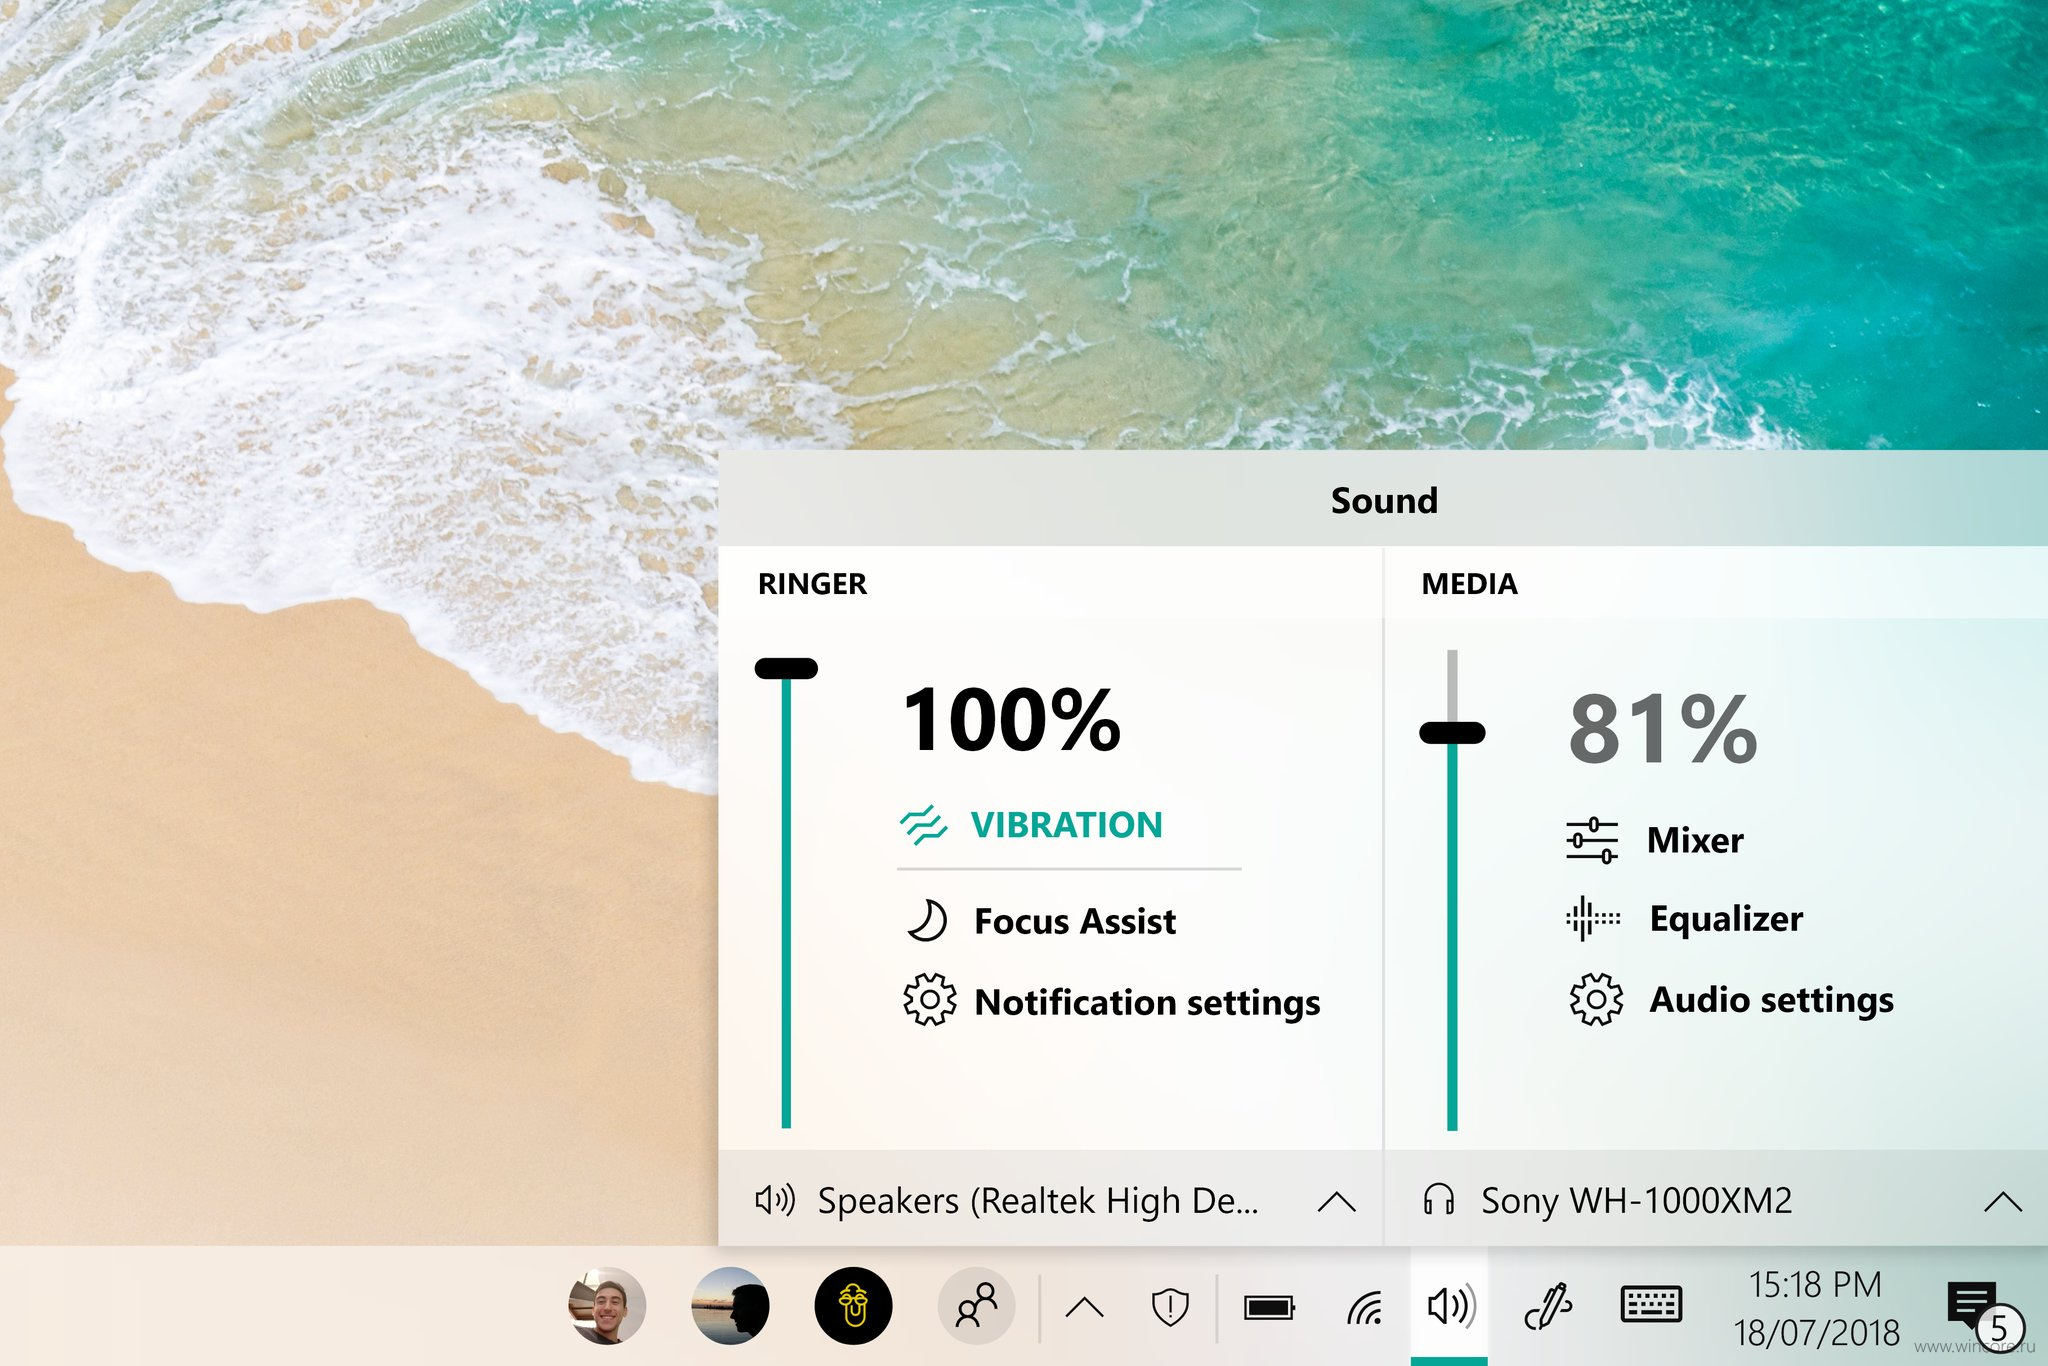Select the Speakers (Realtek High De... output
This screenshot has width=2048, height=1366.
(x=1038, y=1200)
